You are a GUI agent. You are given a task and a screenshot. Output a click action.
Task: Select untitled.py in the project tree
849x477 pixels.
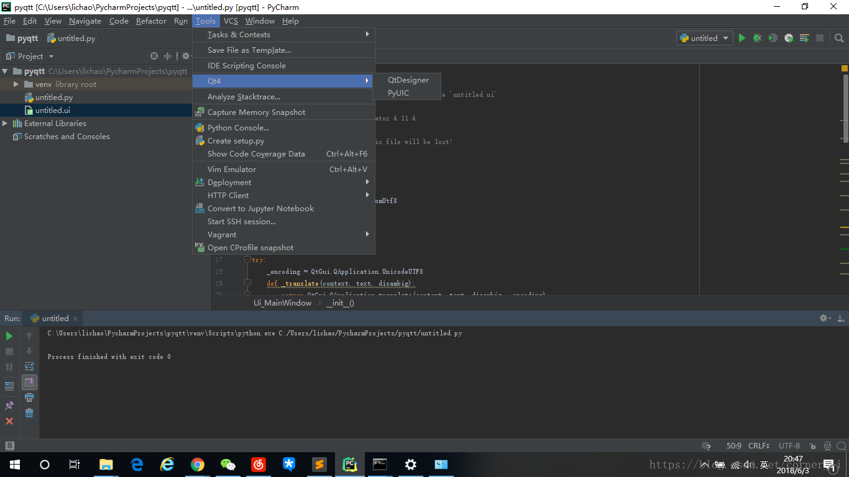pos(54,97)
